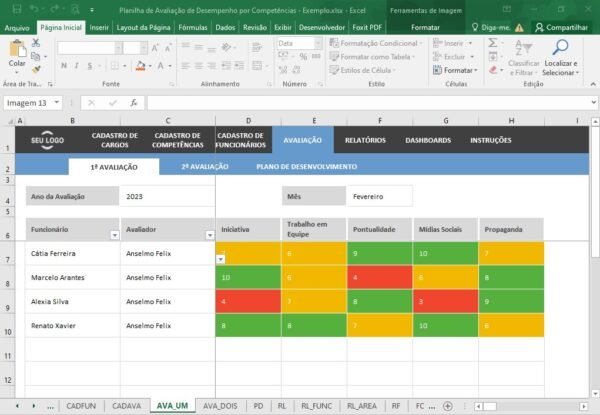Click the increase font size icon
This screenshot has width=600, height=415.
tap(155, 48)
